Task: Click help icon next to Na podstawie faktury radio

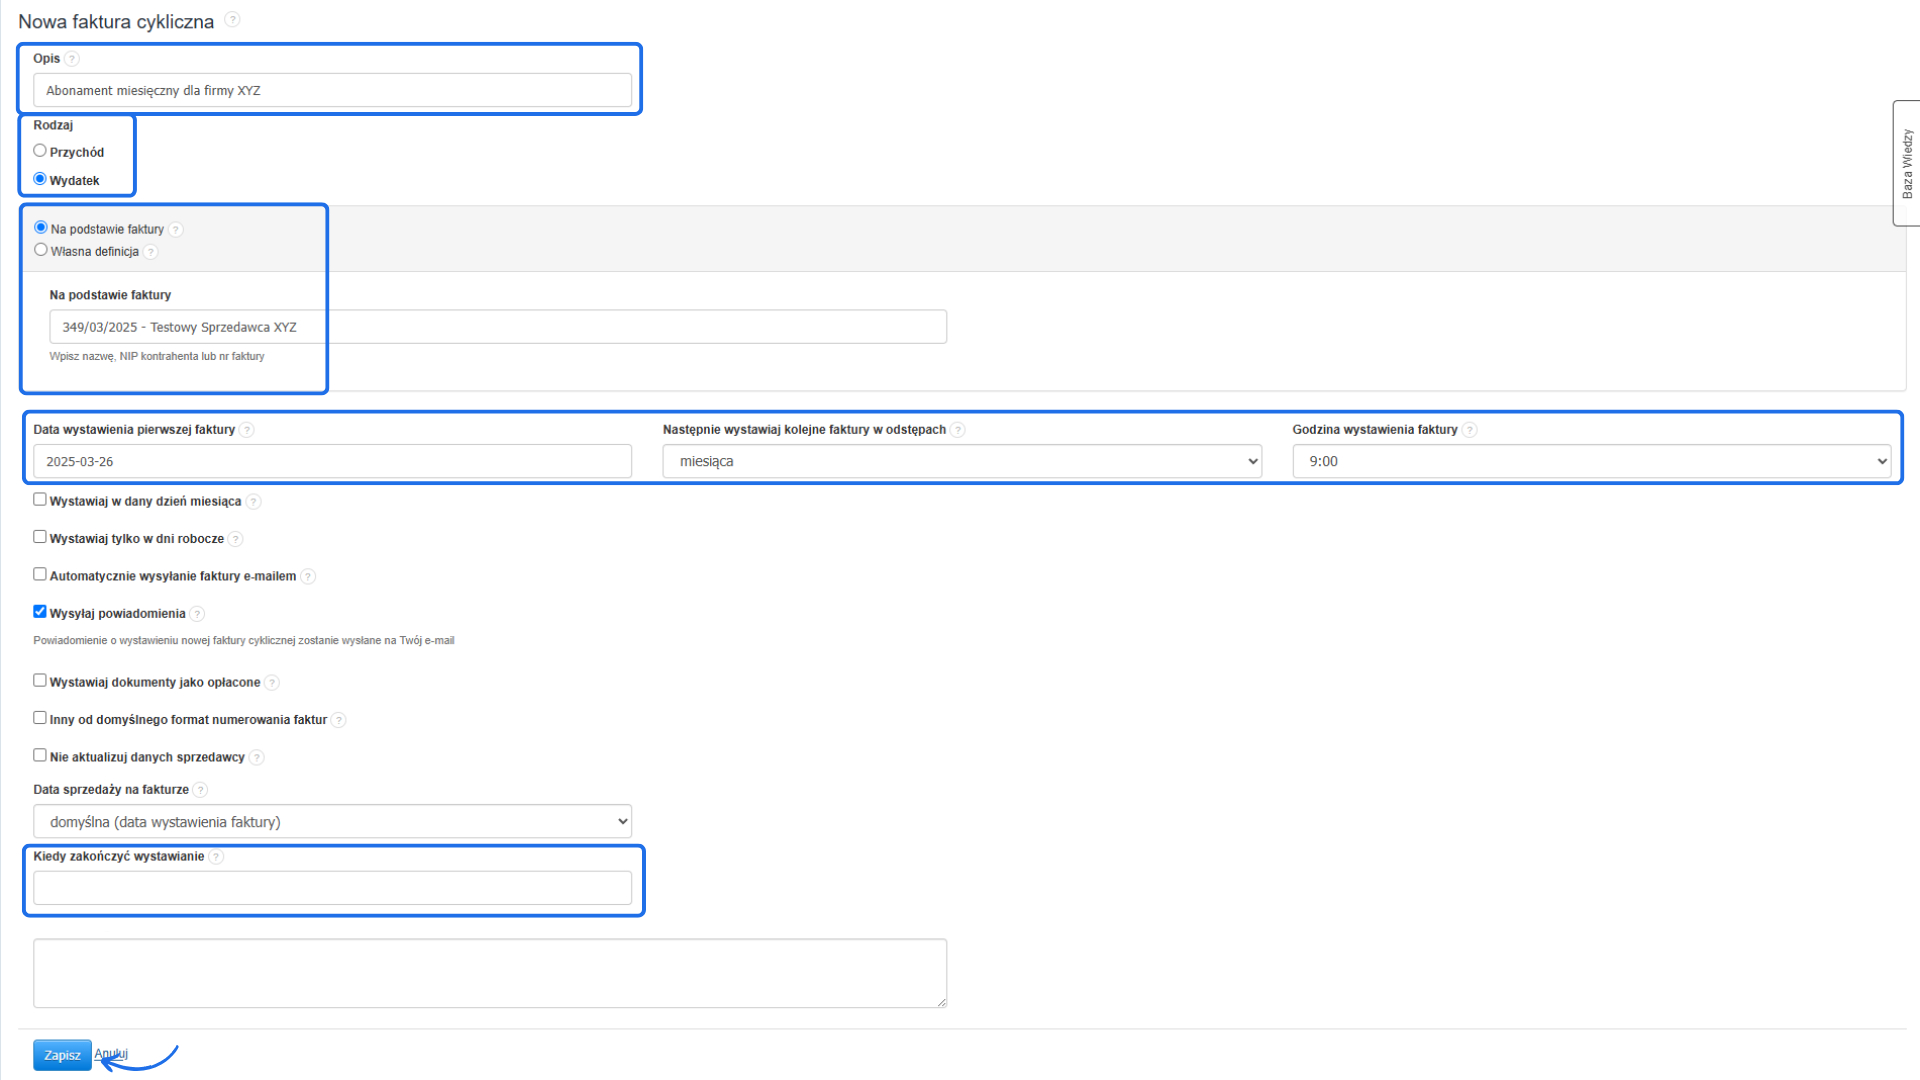Action: [176, 230]
